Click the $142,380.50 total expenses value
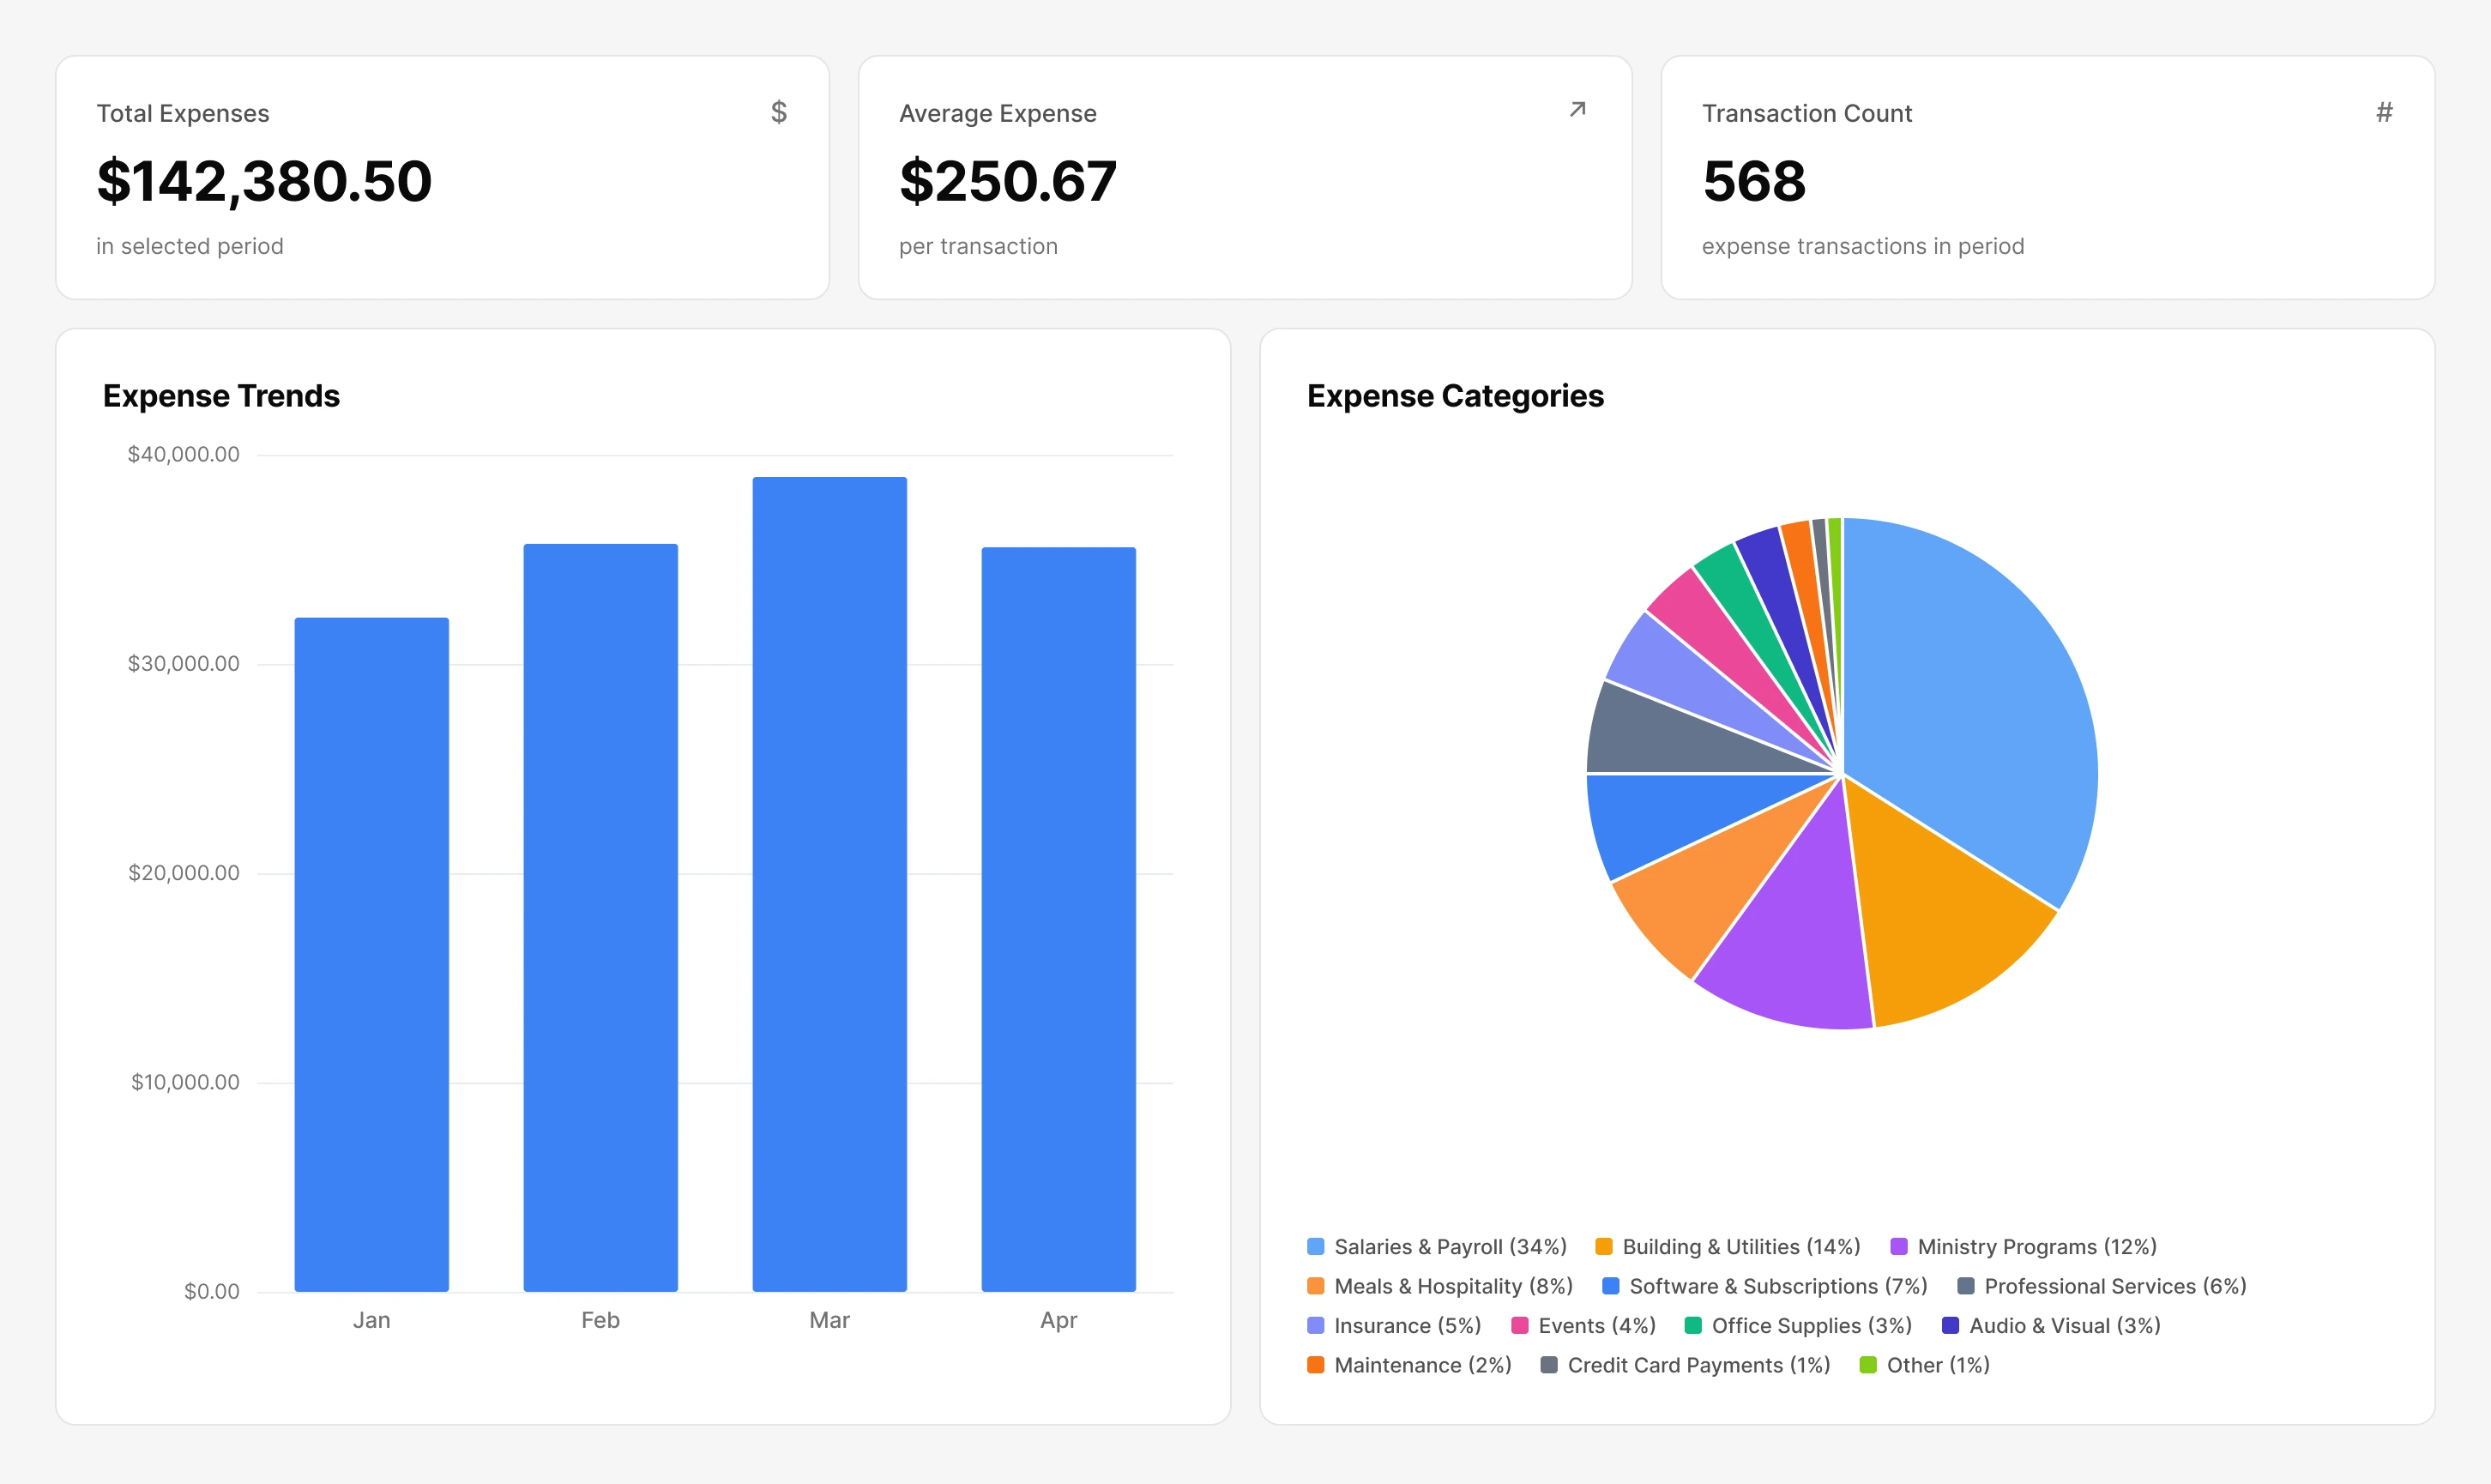Viewport: 2491px width, 1484px height. (264, 181)
